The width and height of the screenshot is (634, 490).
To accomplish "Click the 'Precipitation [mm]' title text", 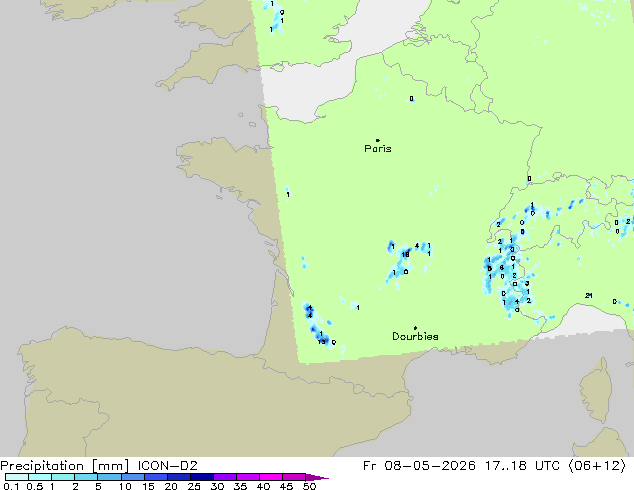I will pyautogui.click(x=65, y=466).
